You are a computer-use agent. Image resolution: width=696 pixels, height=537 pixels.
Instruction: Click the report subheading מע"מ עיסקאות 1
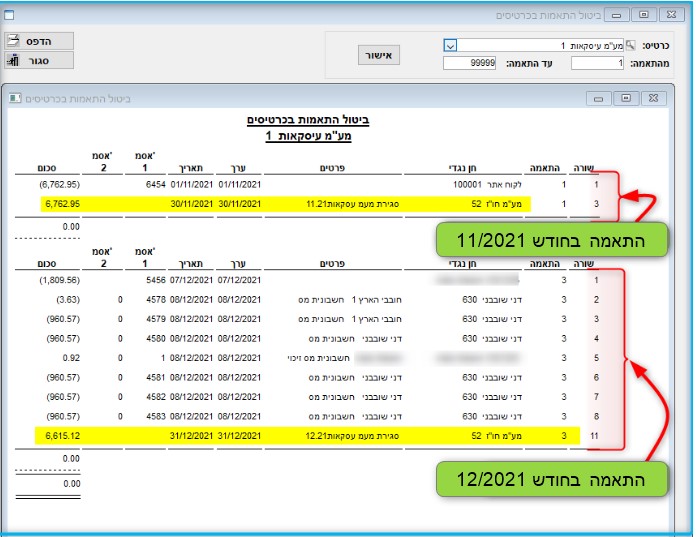coord(308,136)
